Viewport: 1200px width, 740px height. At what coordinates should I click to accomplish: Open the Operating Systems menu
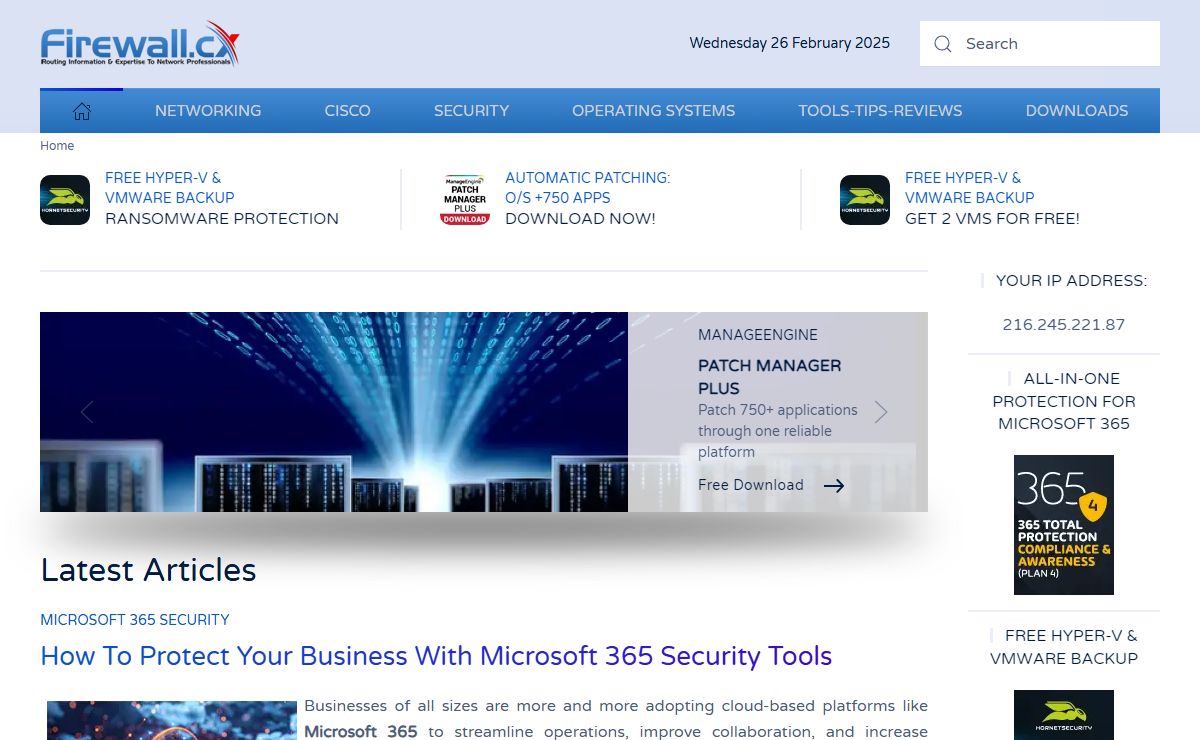click(653, 111)
